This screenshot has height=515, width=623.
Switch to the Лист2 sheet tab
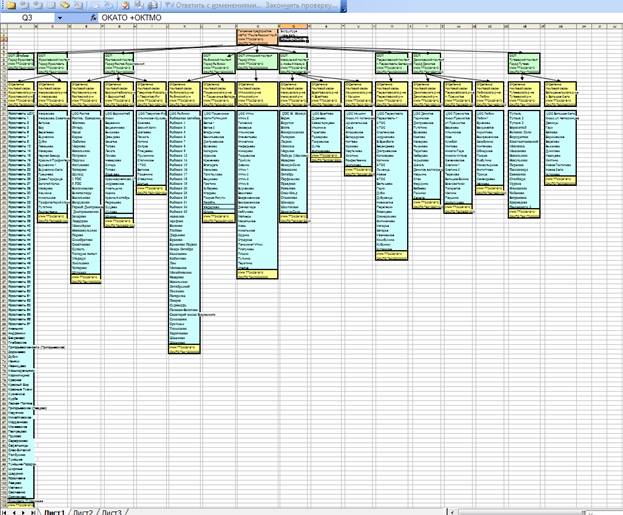coord(83,511)
